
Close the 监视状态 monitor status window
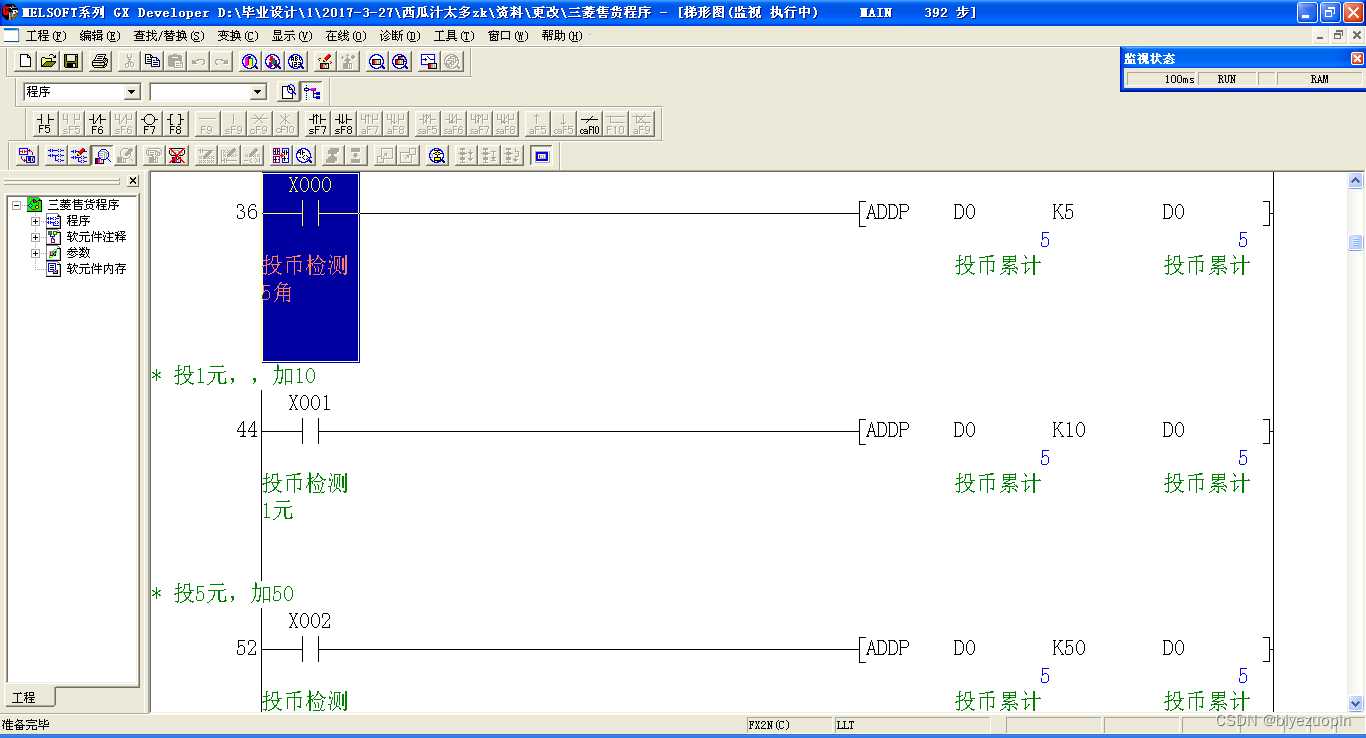pos(1356,59)
